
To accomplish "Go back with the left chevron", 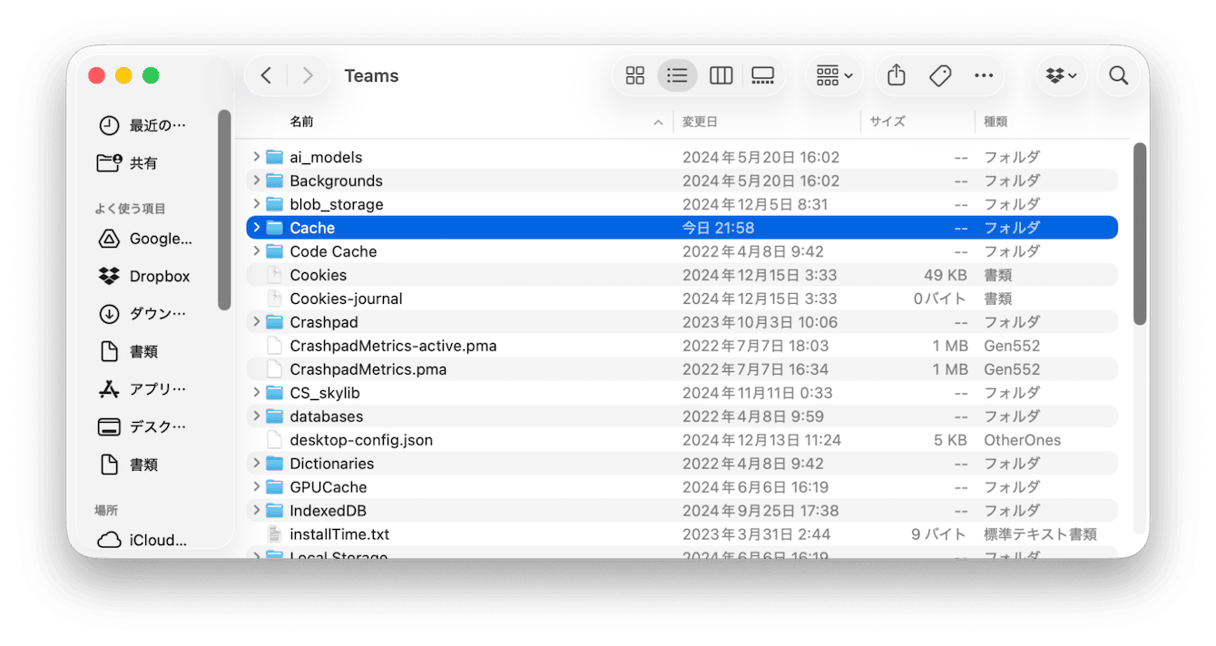I will click(x=266, y=76).
